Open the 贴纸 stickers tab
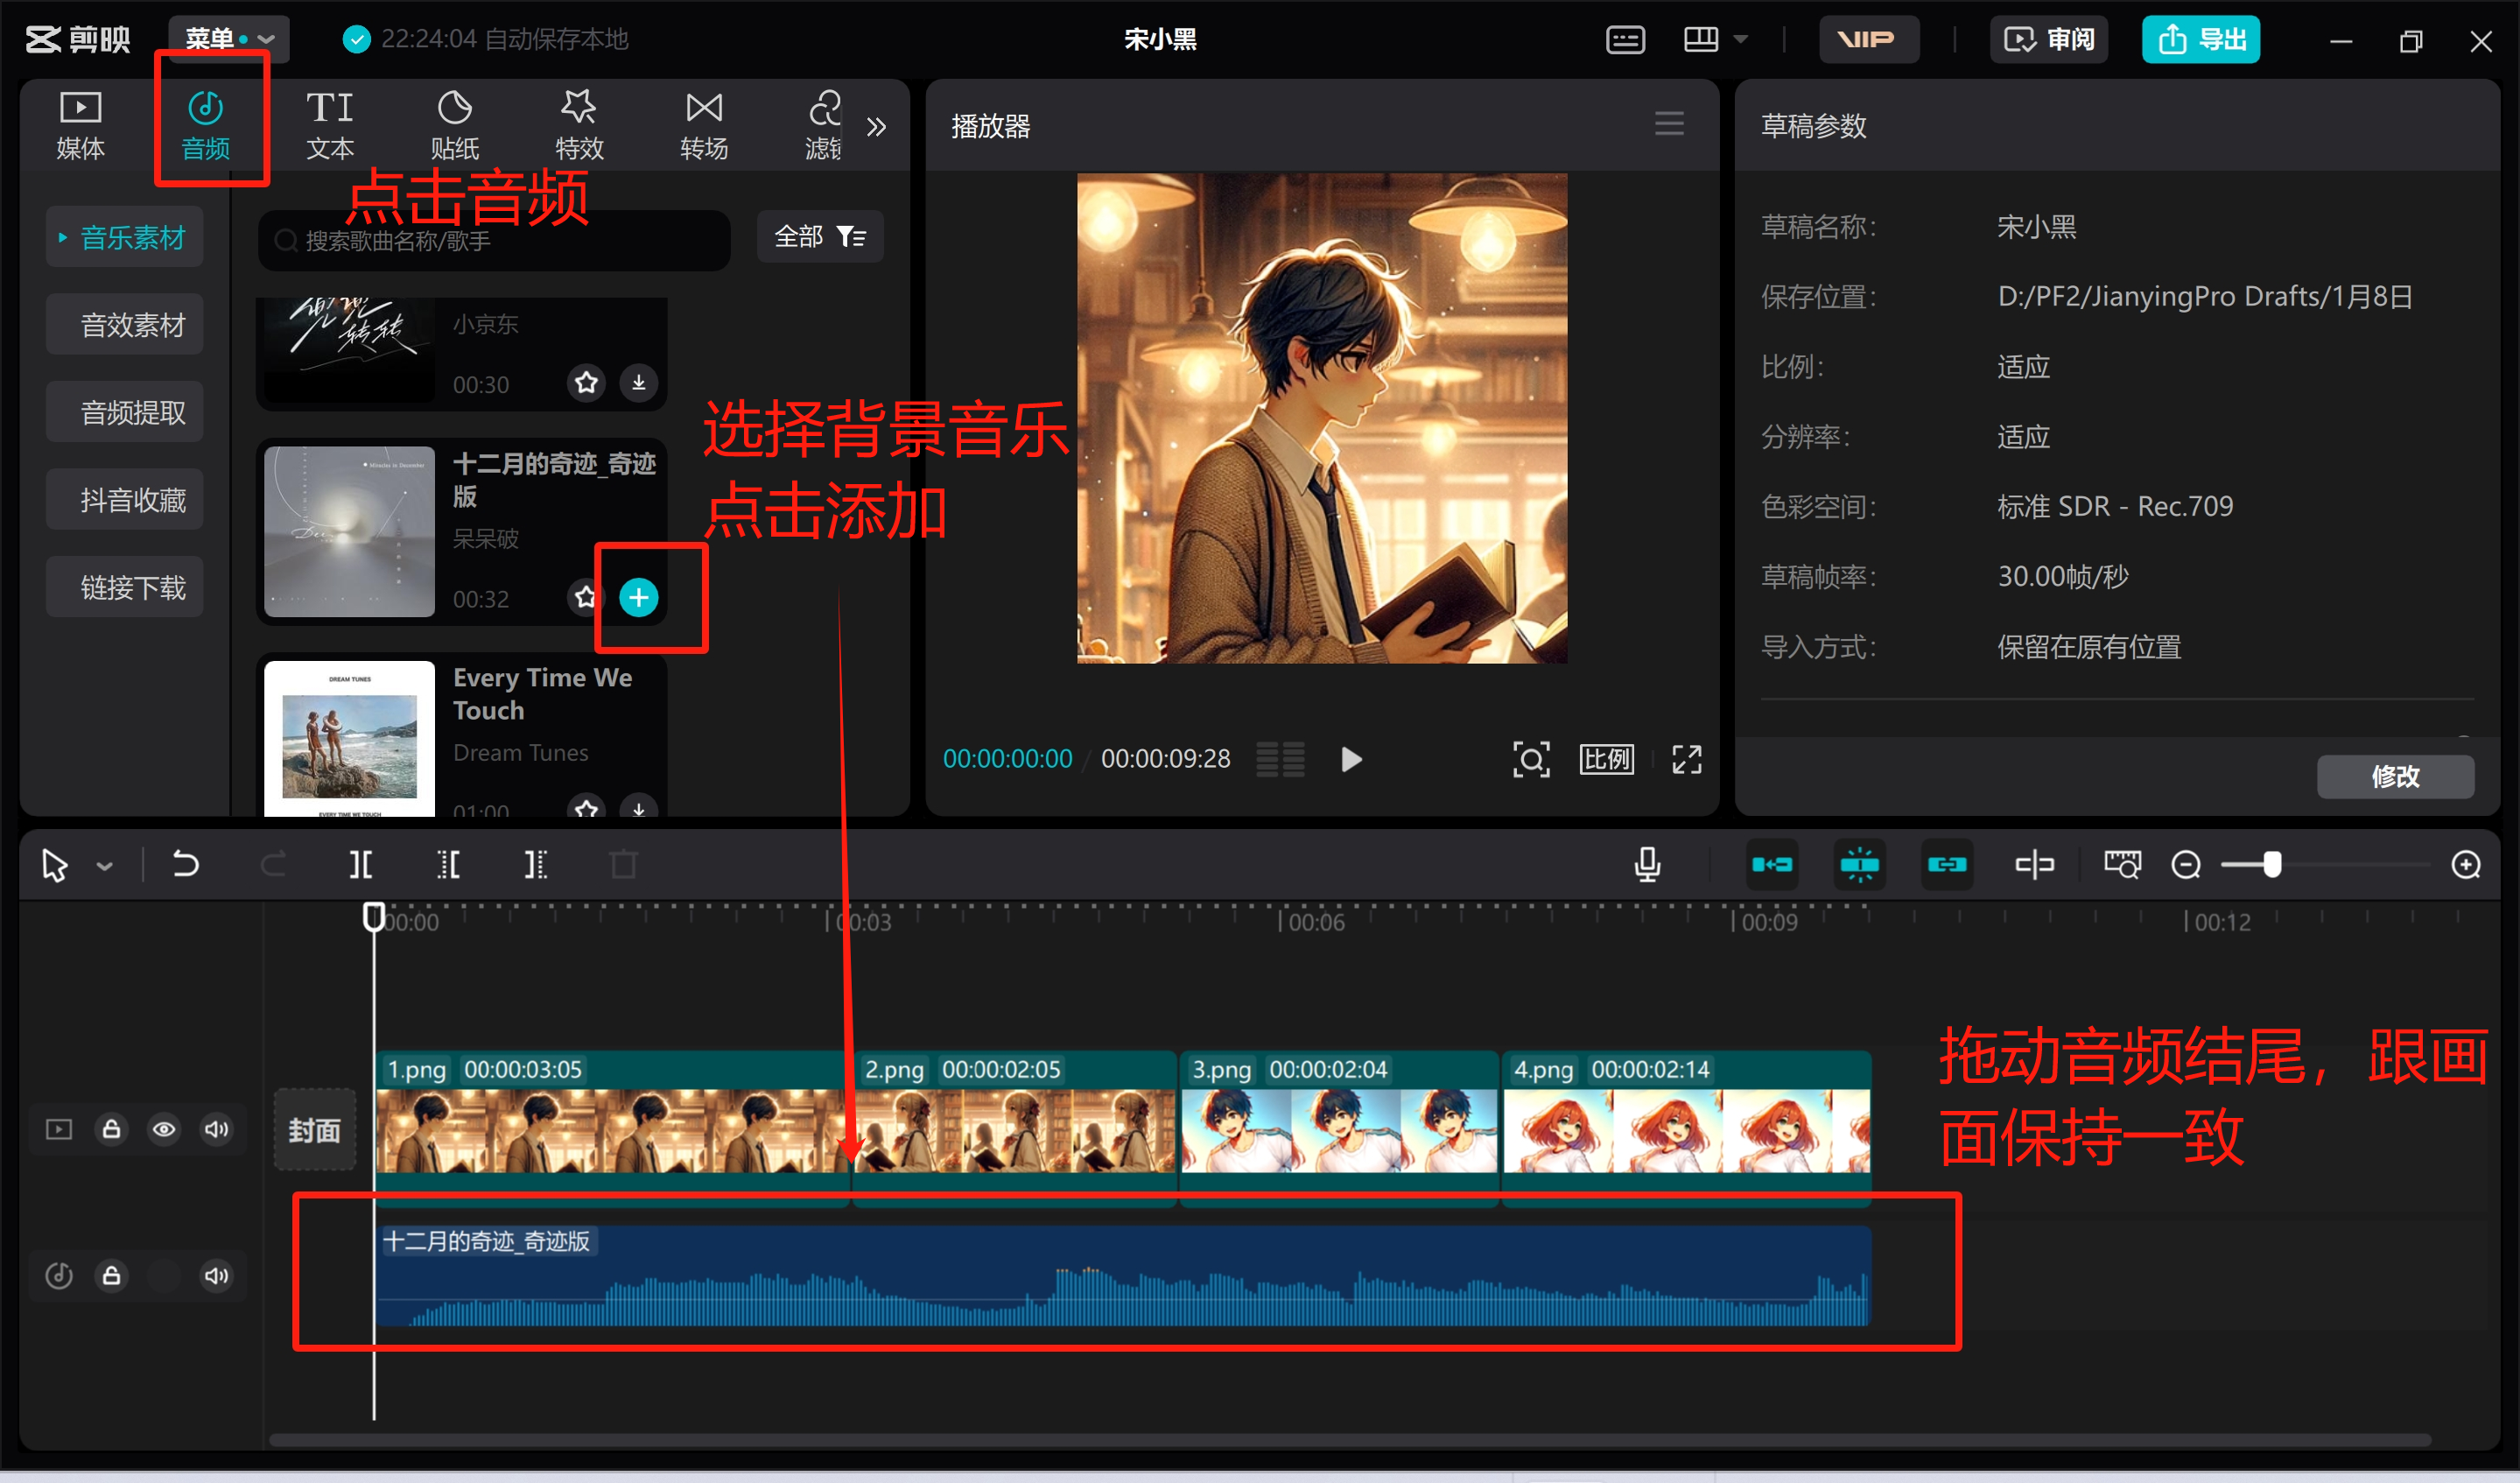Image resolution: width=2520 pixels, height=1483 pixels. (454, 126)
